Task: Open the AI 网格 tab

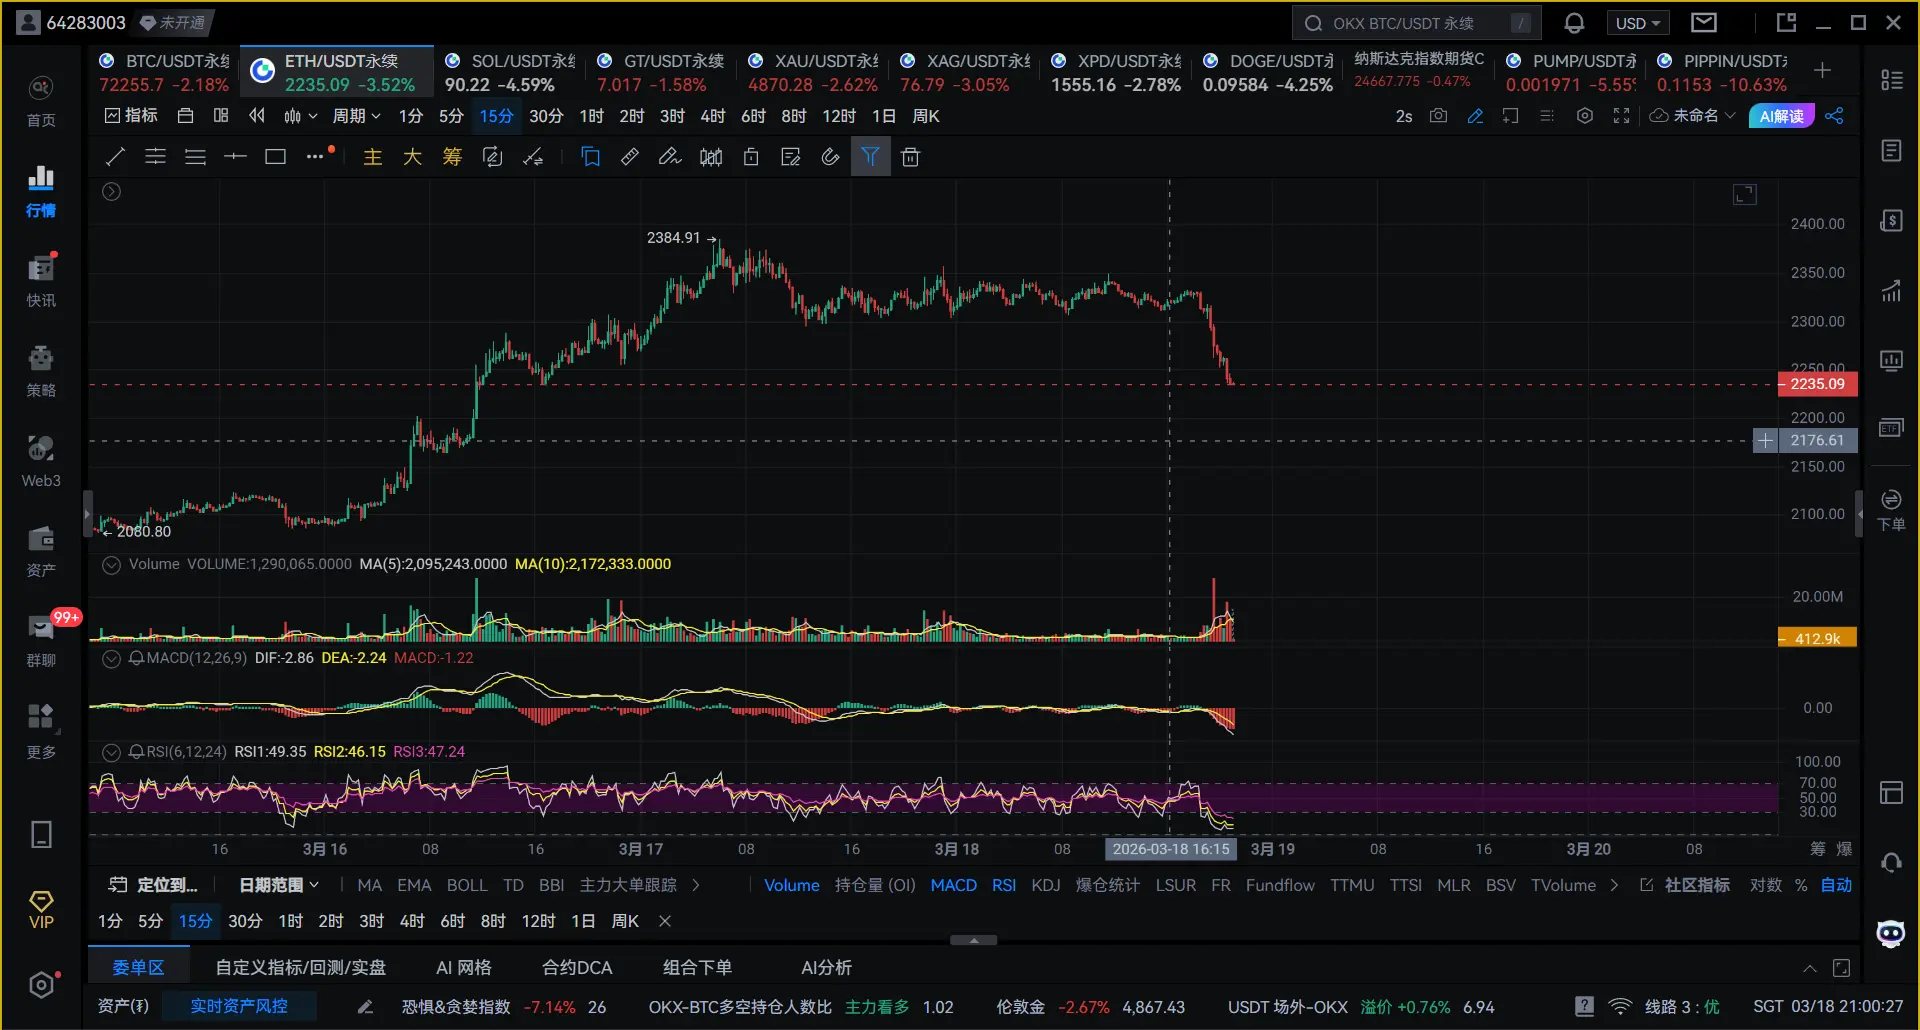Action: click(x=464, y=967)
